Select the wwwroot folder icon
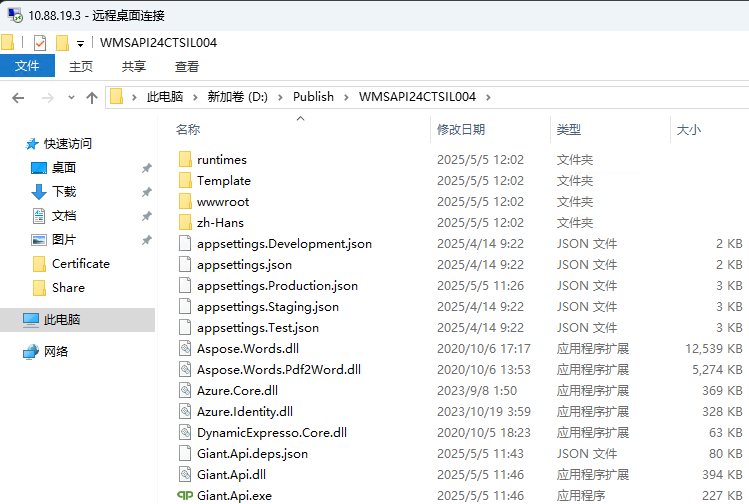 click(x=185, y=202)
